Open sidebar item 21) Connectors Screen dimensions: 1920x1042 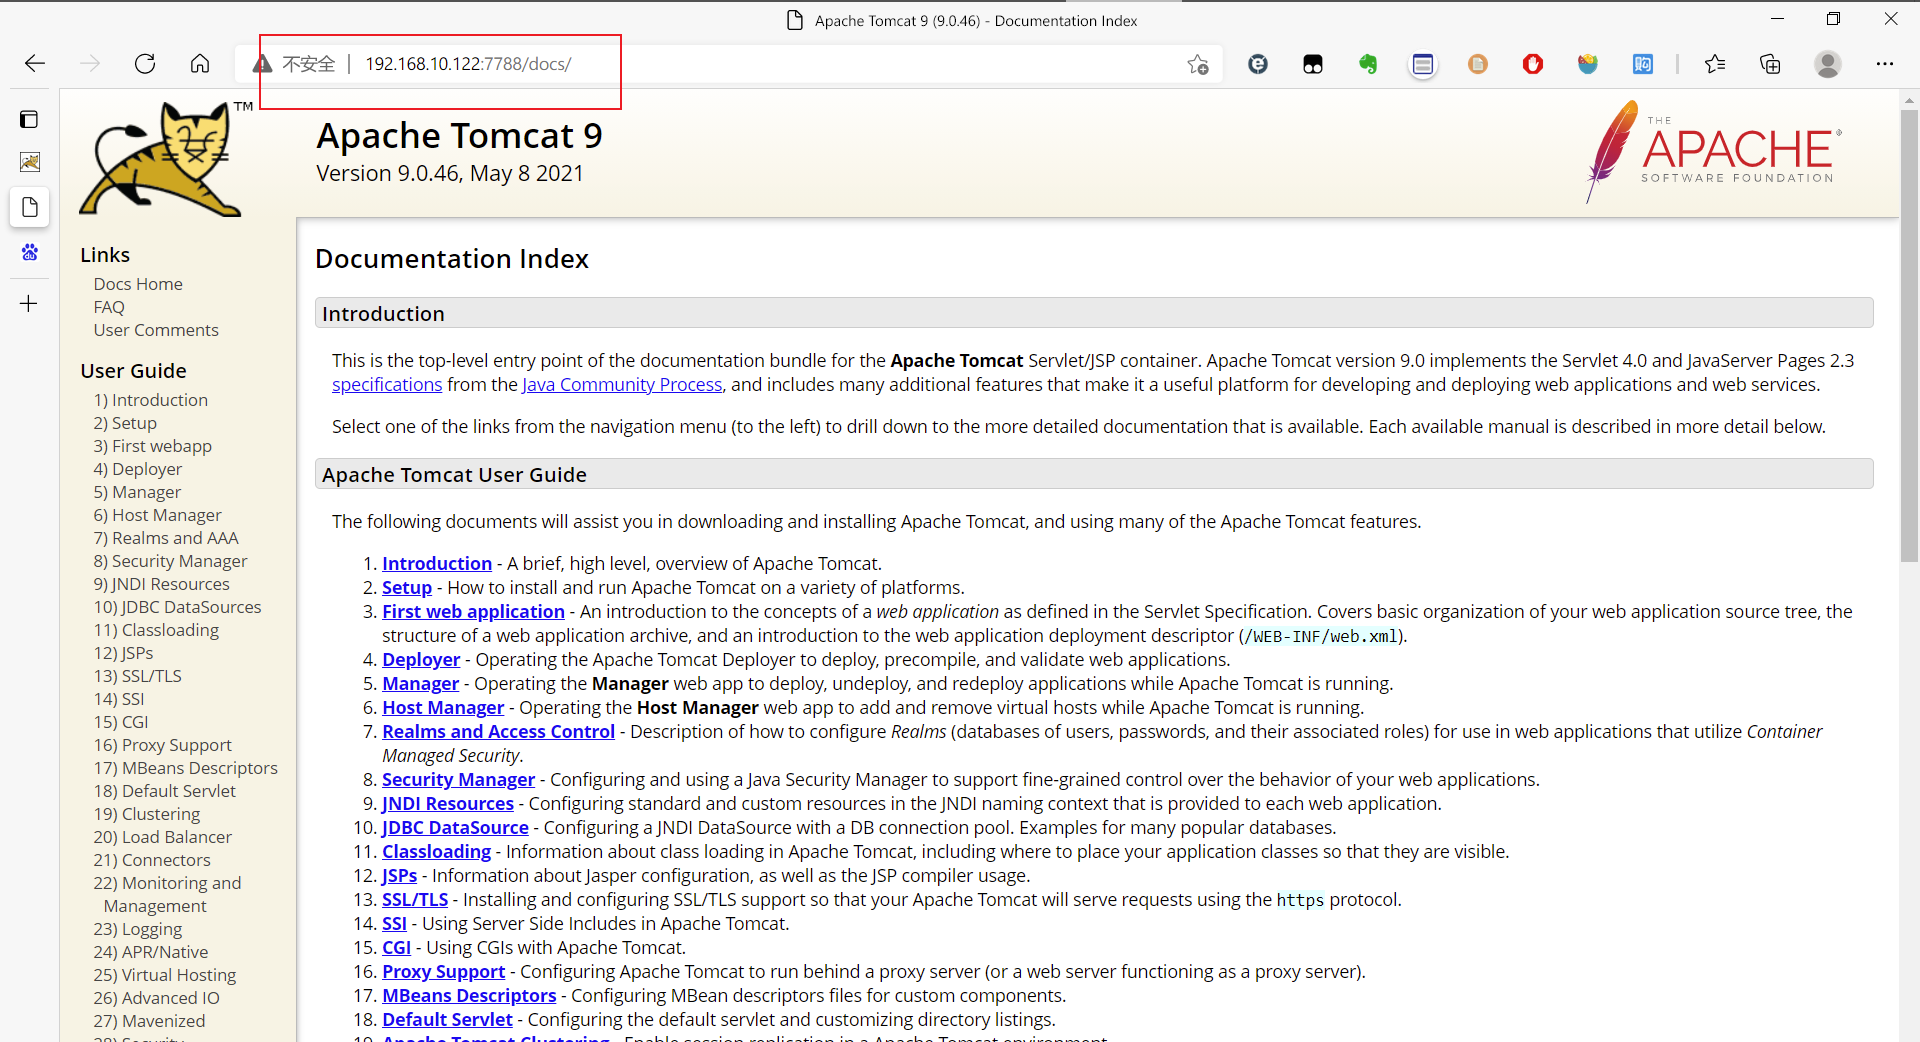pyautogui.click(x=152, y=860)
